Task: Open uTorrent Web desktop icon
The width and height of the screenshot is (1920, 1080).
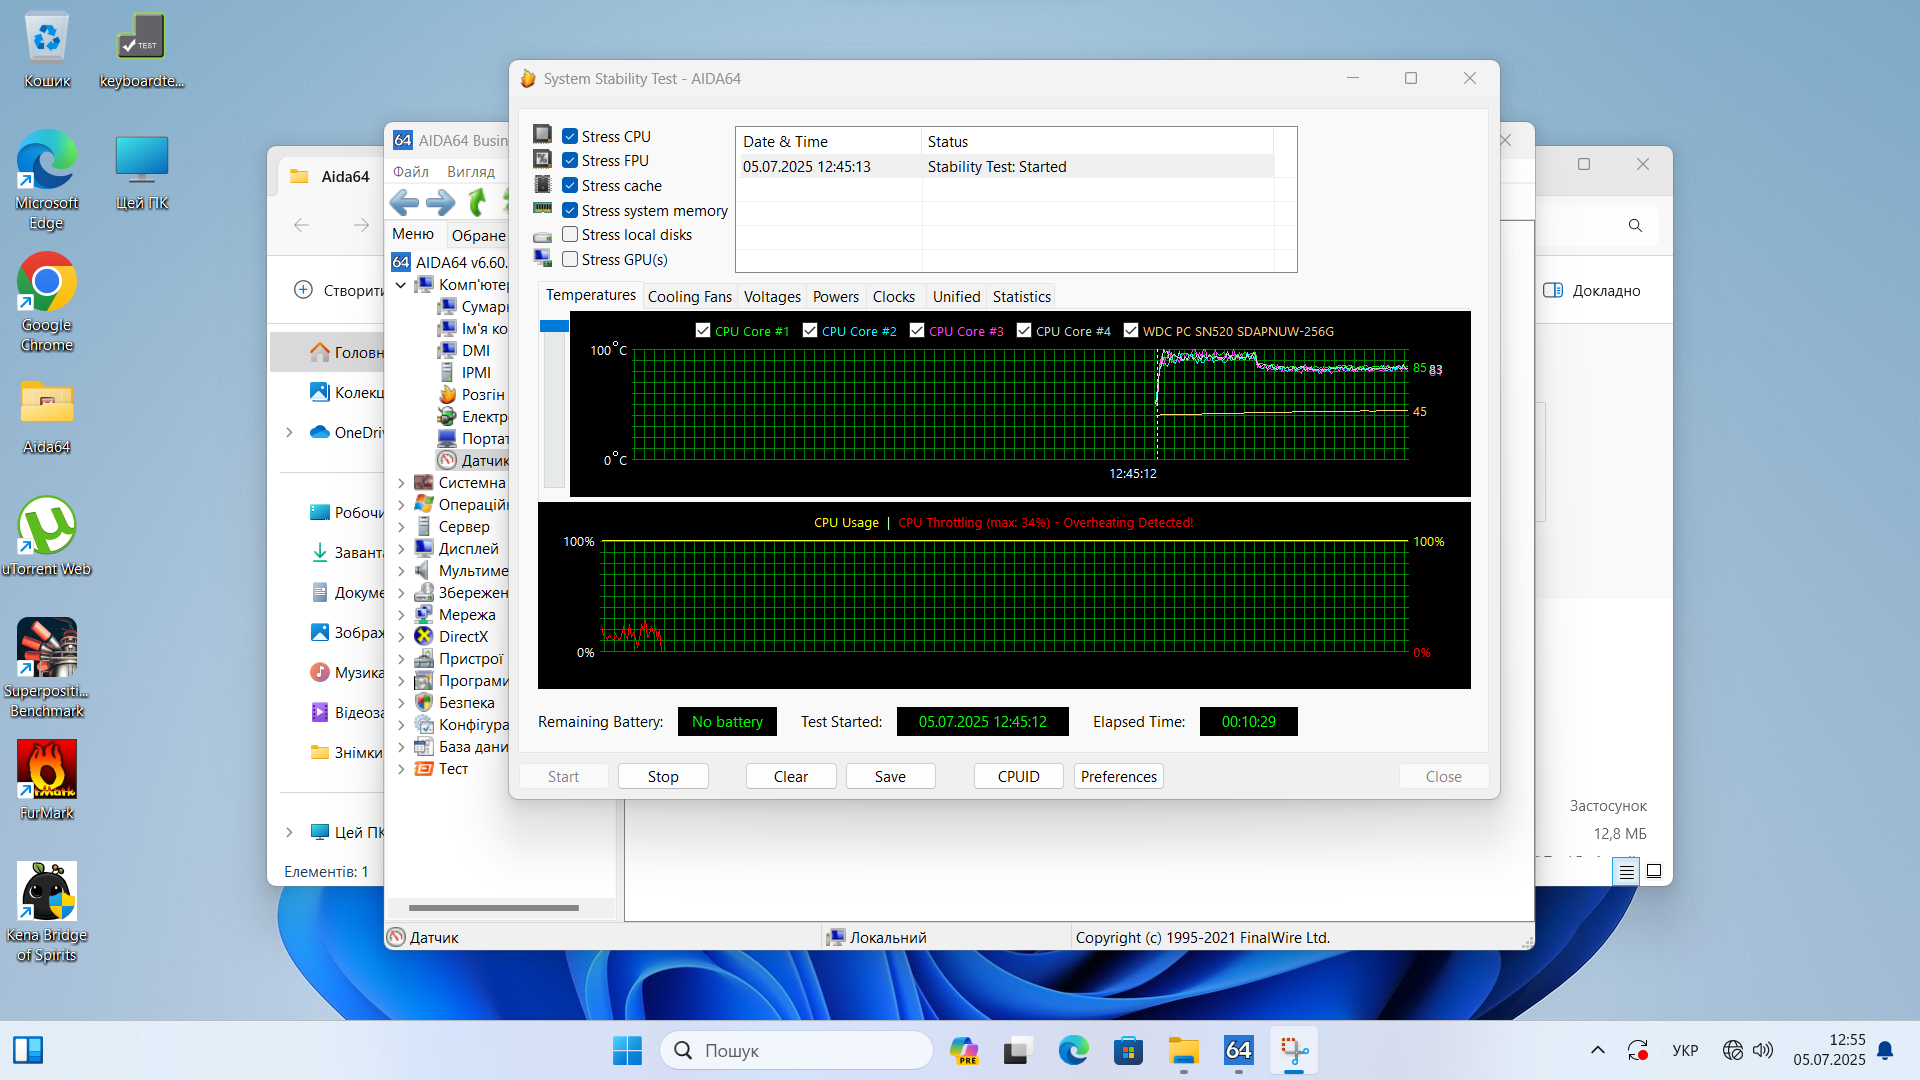Action: tap(47, 526)
